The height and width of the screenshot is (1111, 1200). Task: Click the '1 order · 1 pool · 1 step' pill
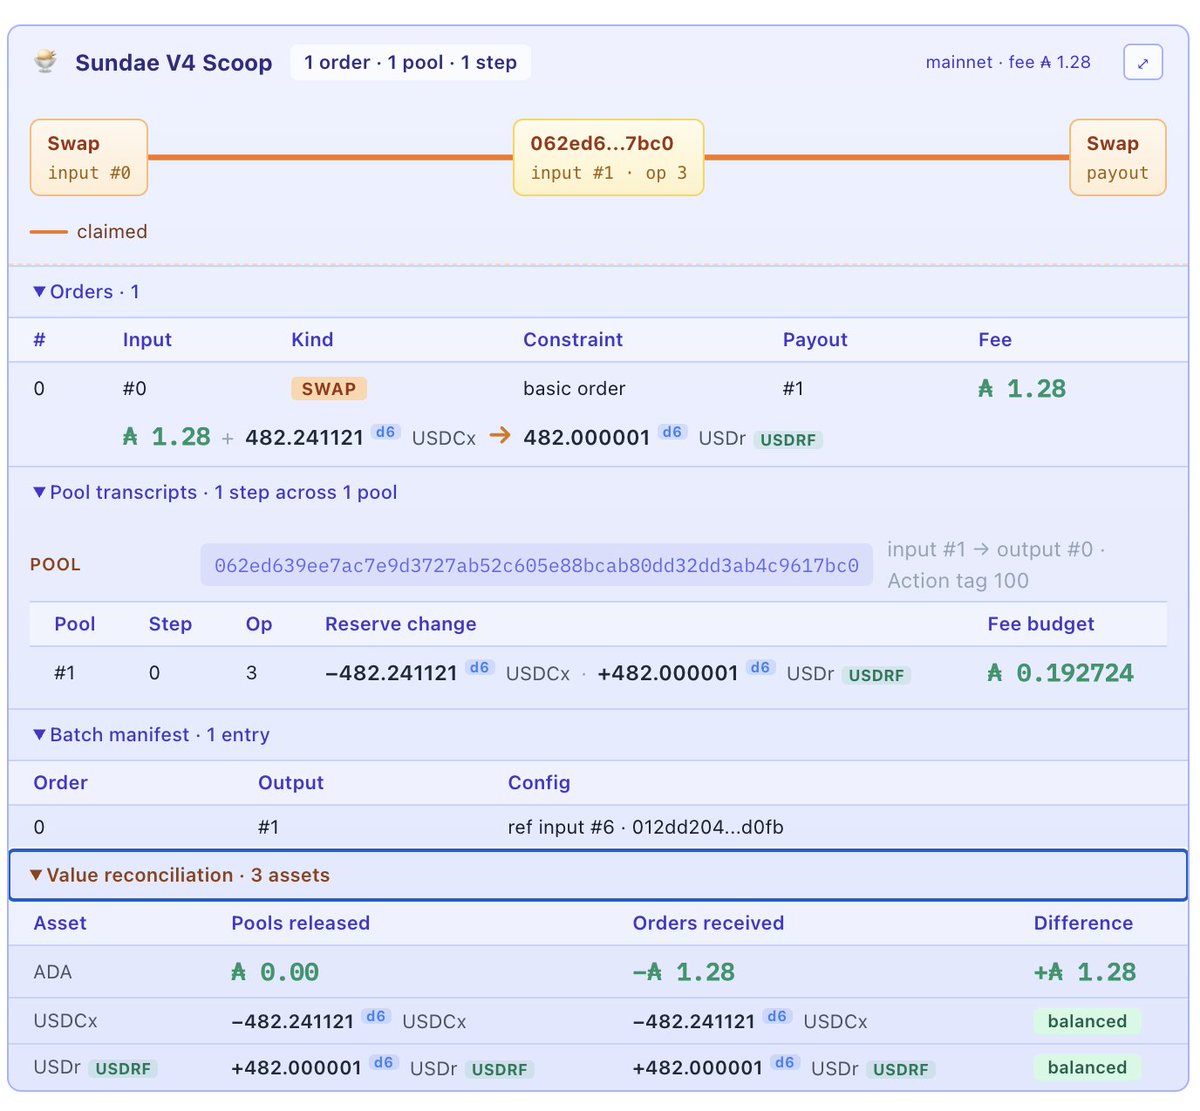[x=410, y=62]
